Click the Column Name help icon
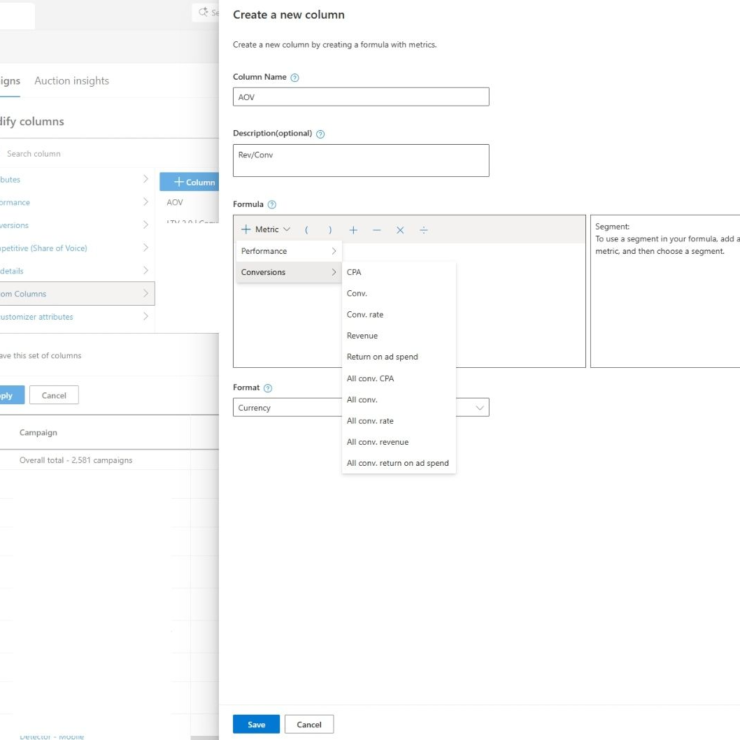Image resolution: width=740 pixels, height=740 pixels. click(x=294, y=77)
